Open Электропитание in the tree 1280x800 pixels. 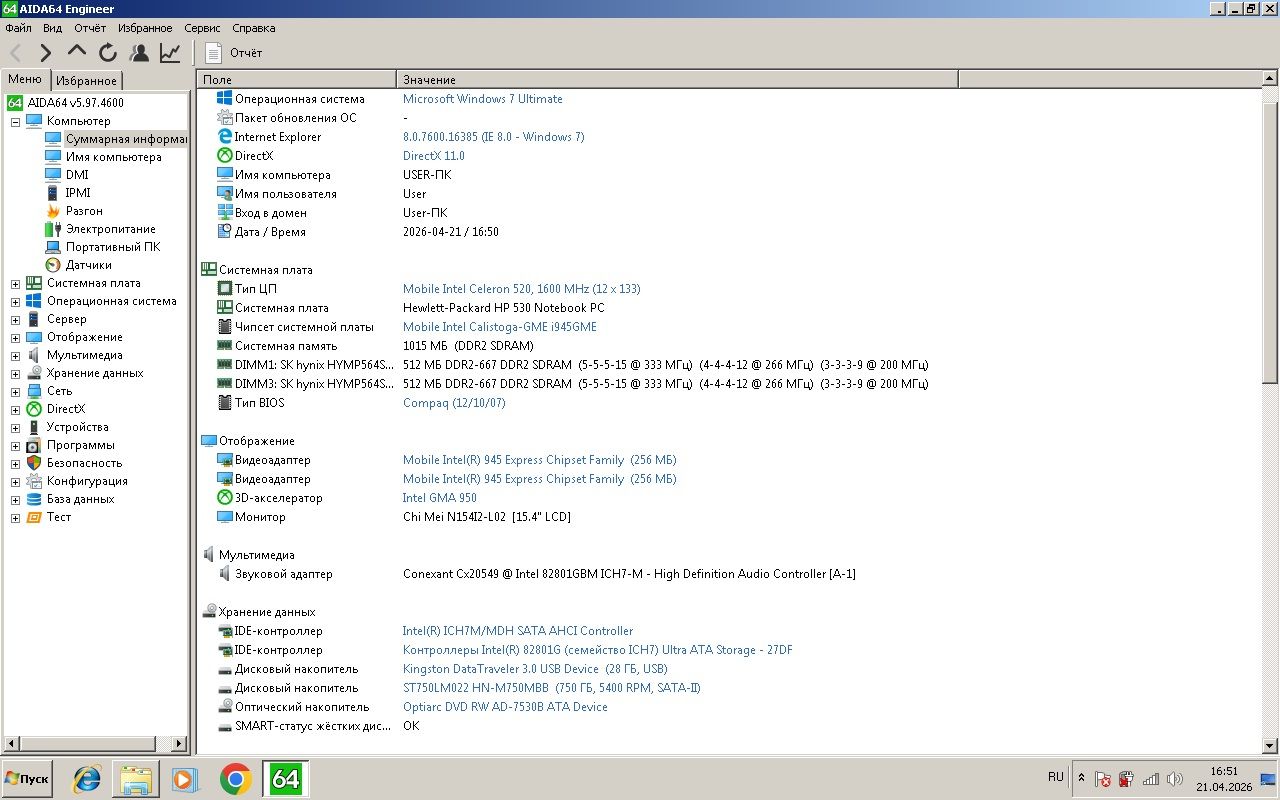click(110, 229)
